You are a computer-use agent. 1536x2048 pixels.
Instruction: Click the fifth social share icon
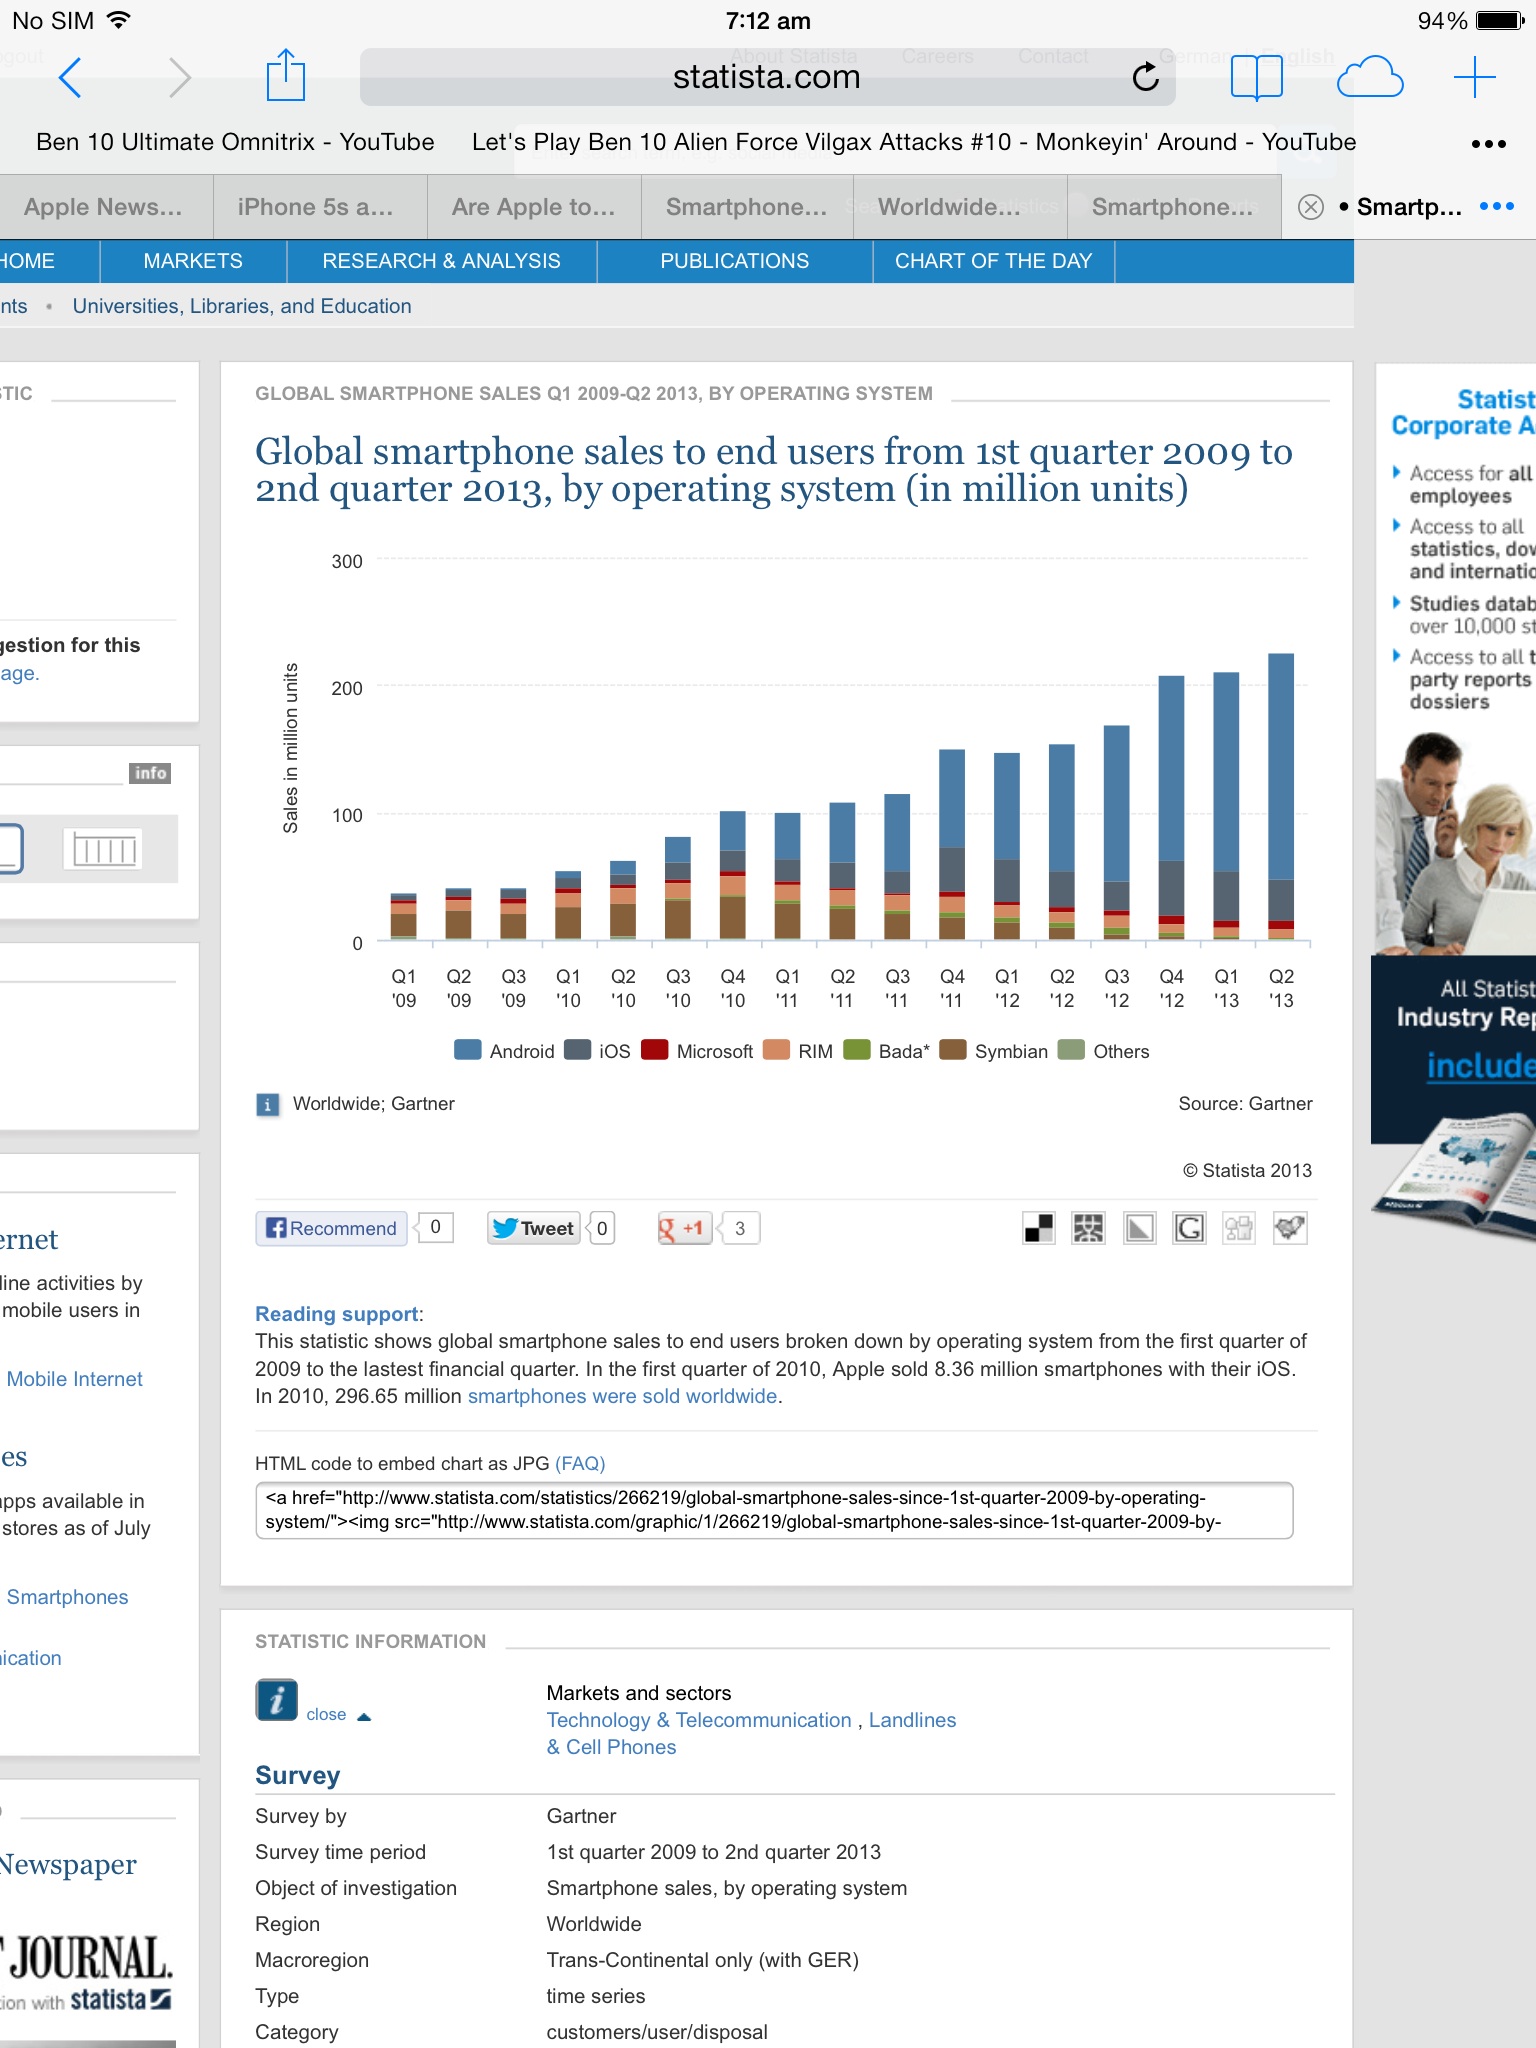coord(1239,1228)
